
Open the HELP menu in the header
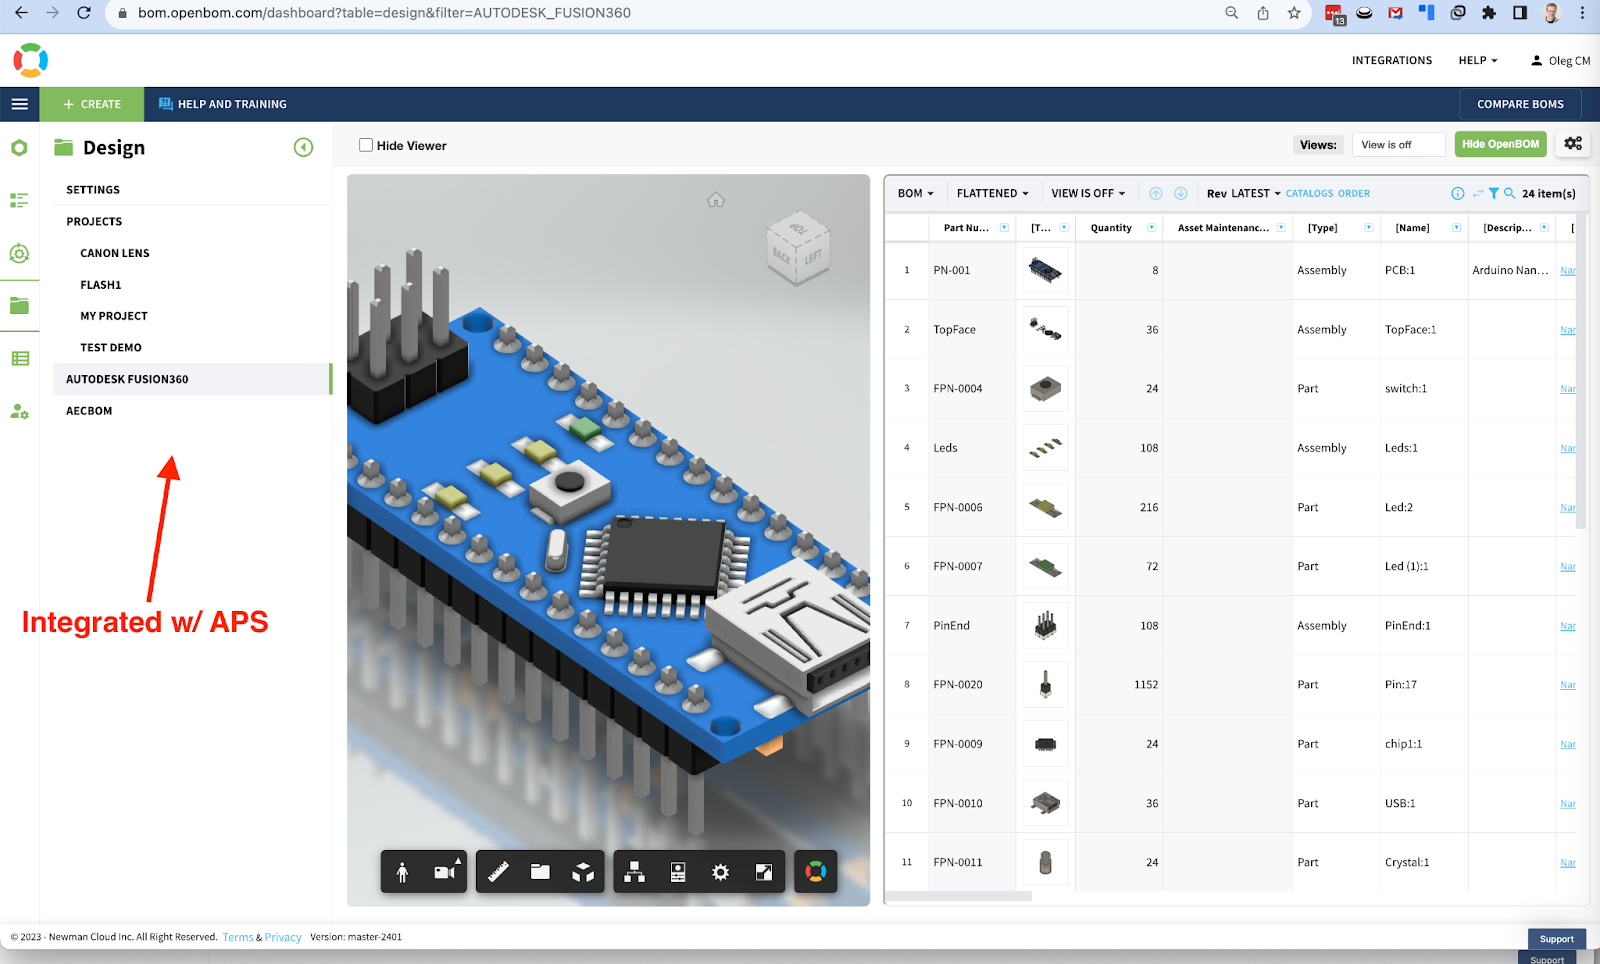pos(1477,61)
